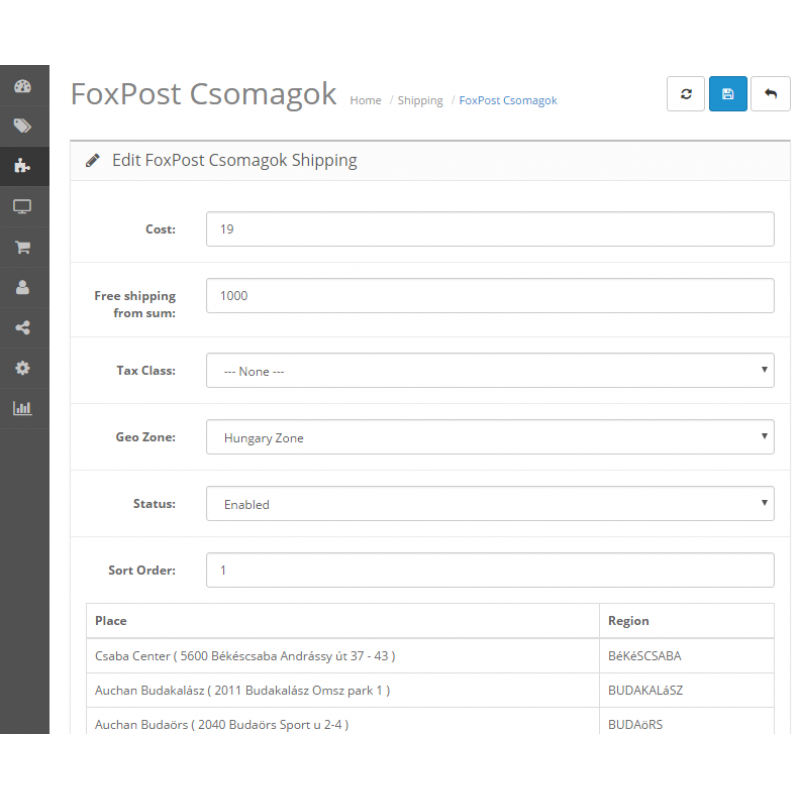Open the System gear icon
800x800 pixels.
(22, 368)
